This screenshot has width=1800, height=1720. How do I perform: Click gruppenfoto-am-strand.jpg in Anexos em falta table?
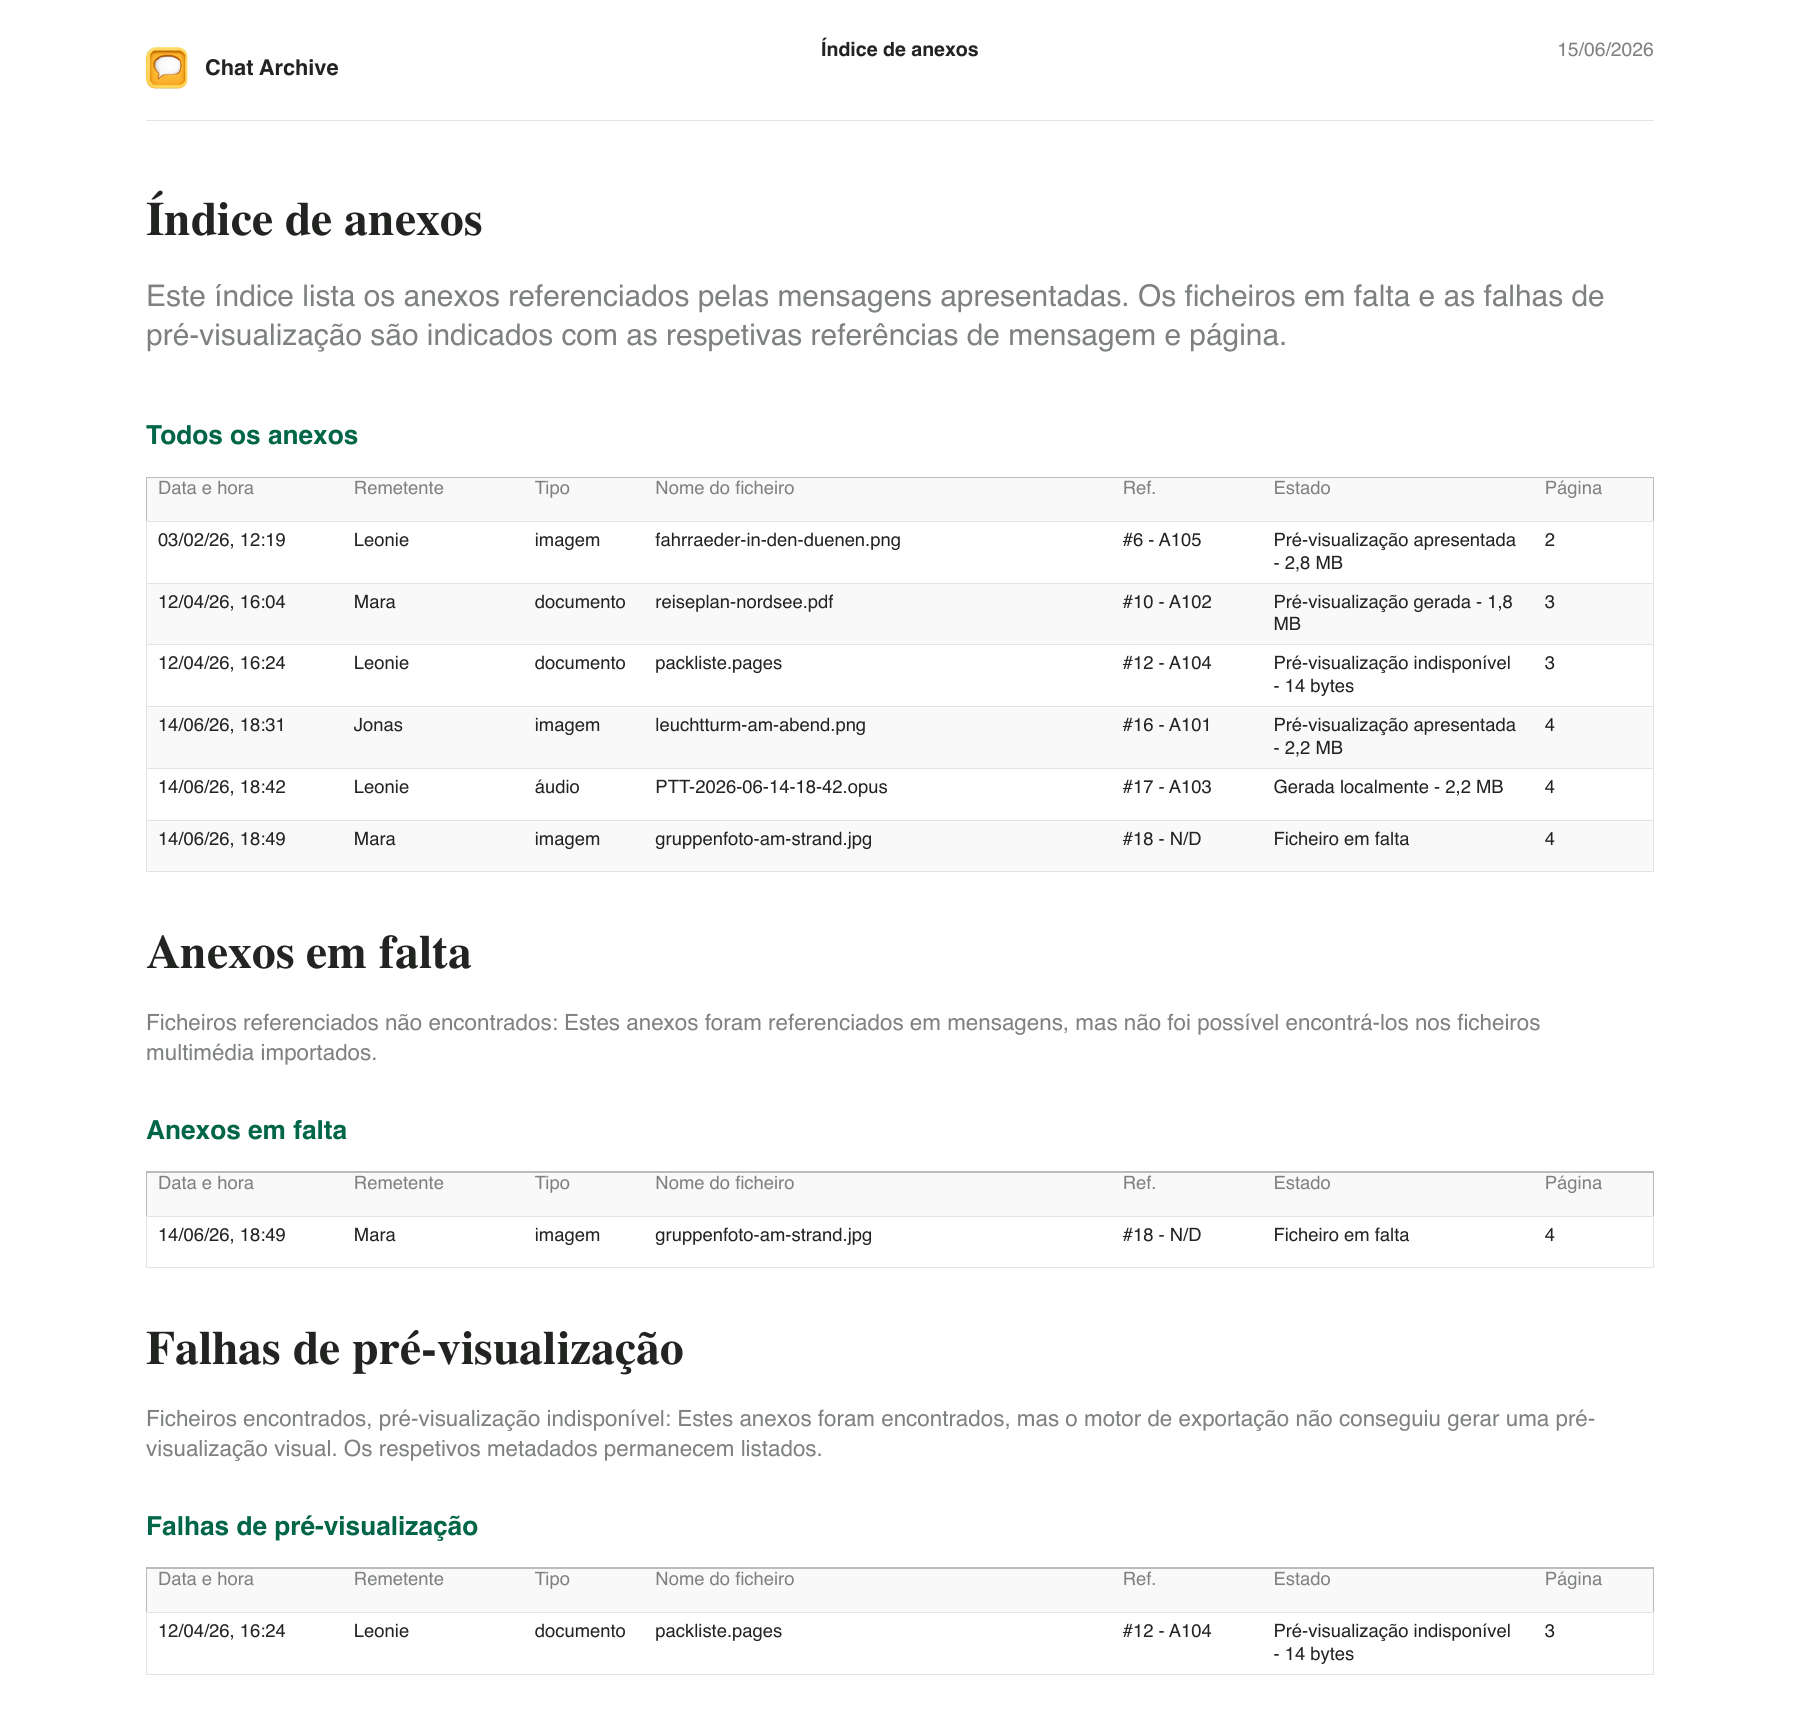763,1235
